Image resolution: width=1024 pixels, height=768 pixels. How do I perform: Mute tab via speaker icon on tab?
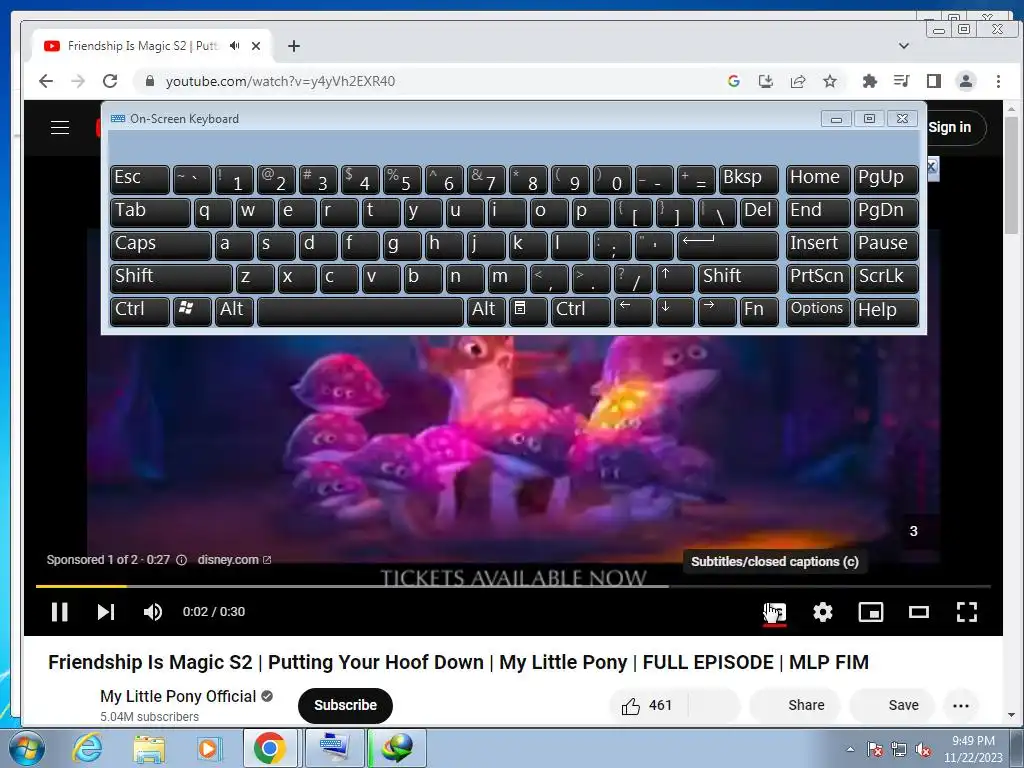pyautogui.click(x=234, y=46)
